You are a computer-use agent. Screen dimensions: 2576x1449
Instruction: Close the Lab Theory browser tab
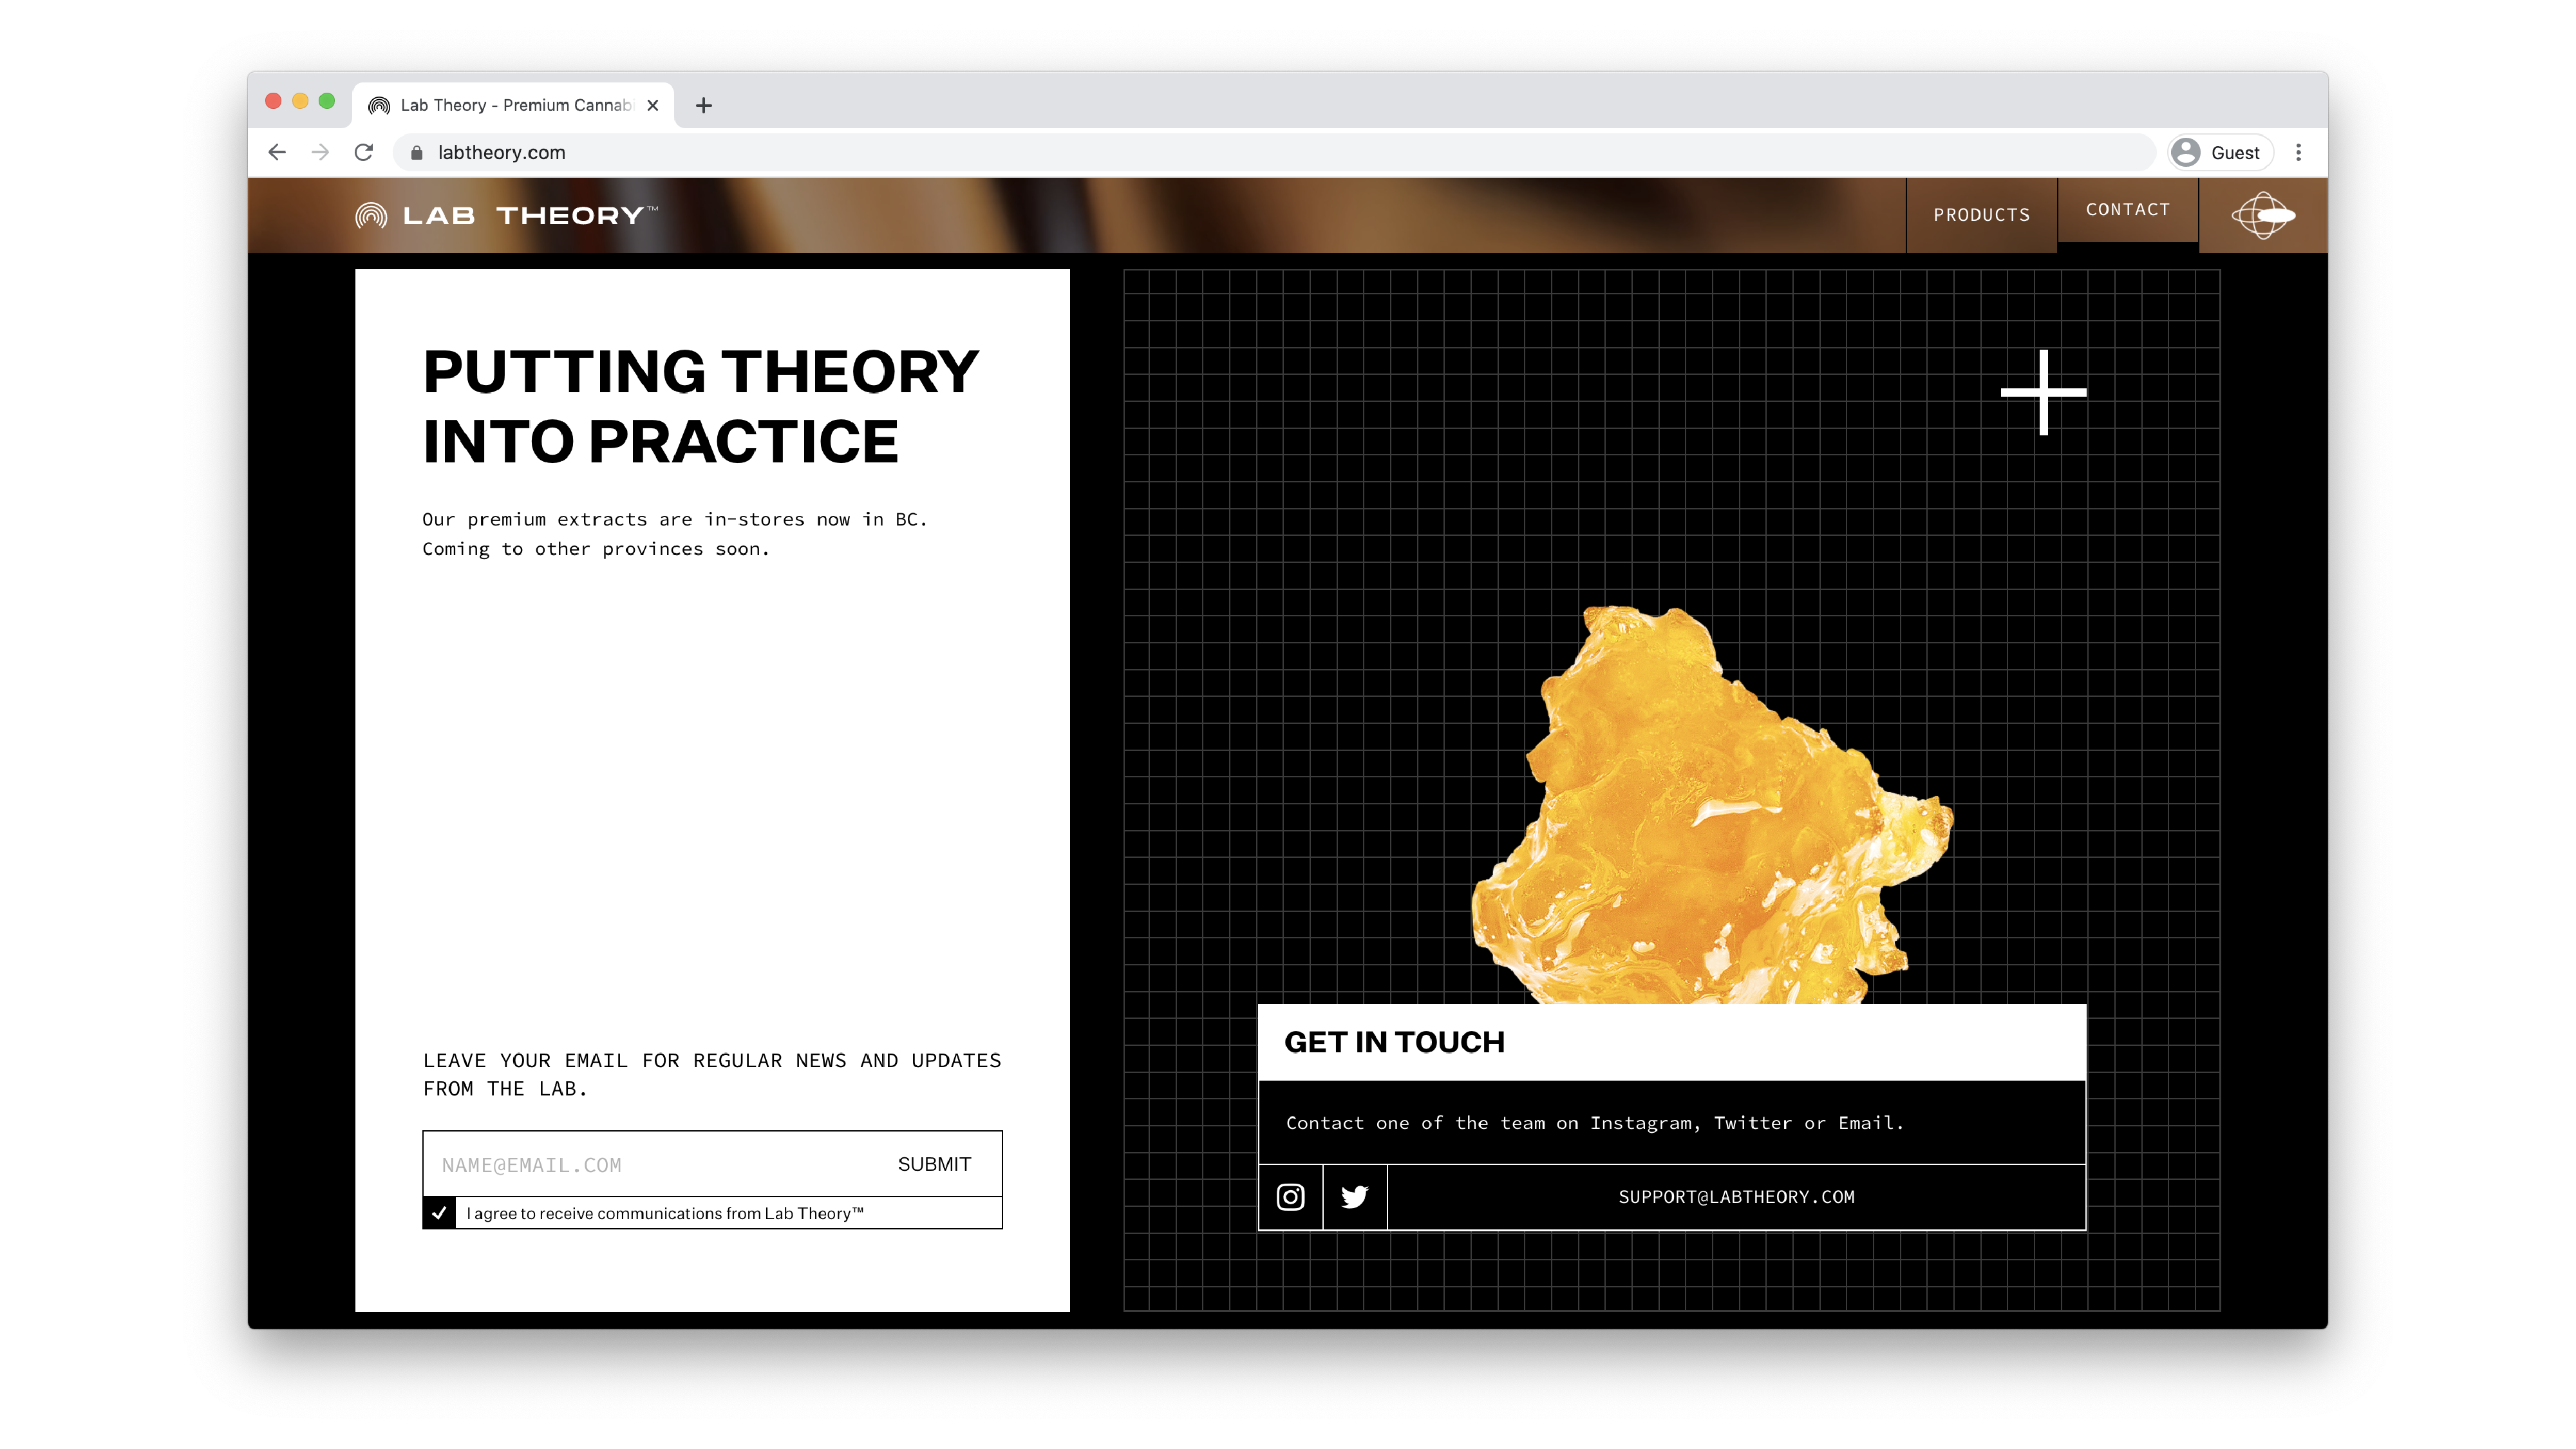pos(653,105)
